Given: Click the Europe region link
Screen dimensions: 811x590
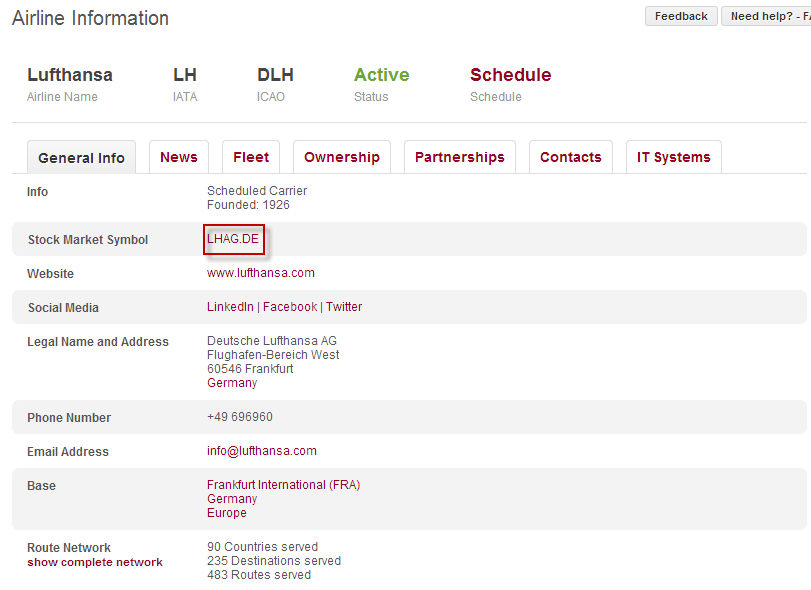Looking at the screenshot, I should [x=227, y=513].
